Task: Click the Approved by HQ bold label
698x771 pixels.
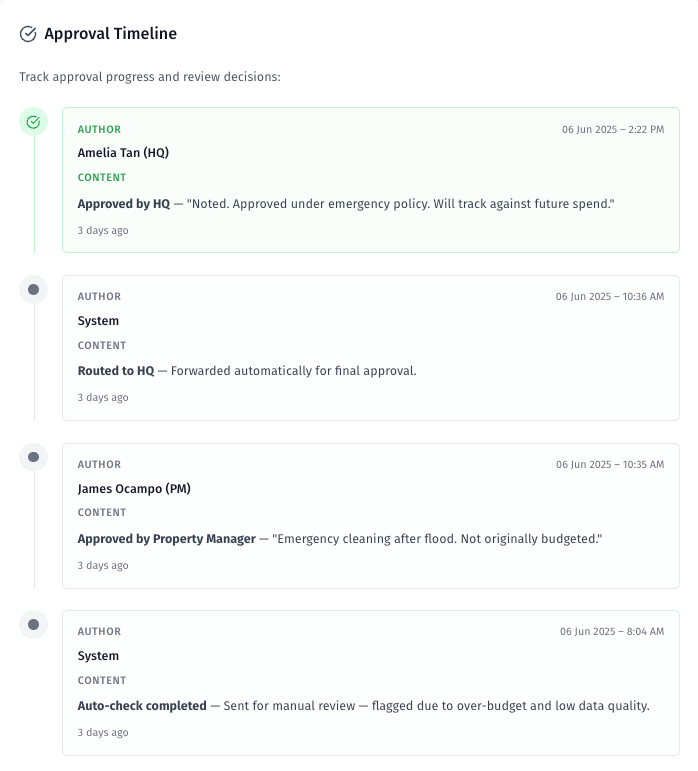Action: click(x=124, y=204)
